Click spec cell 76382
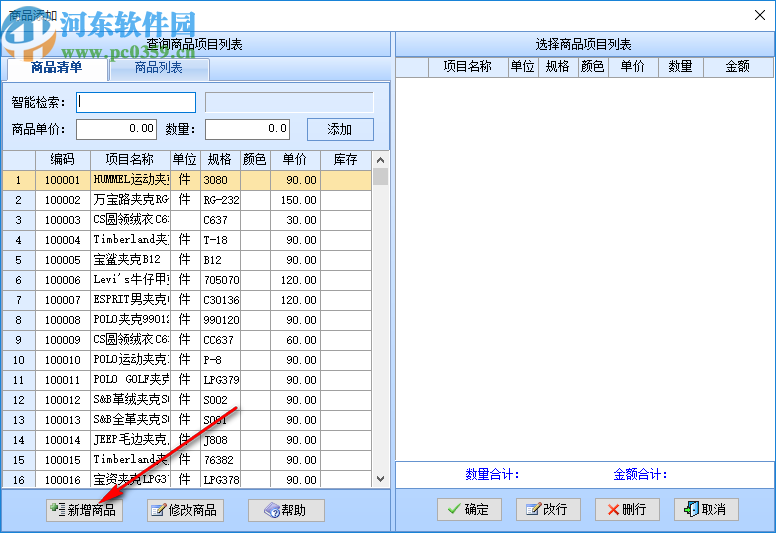 pos(221,460)
